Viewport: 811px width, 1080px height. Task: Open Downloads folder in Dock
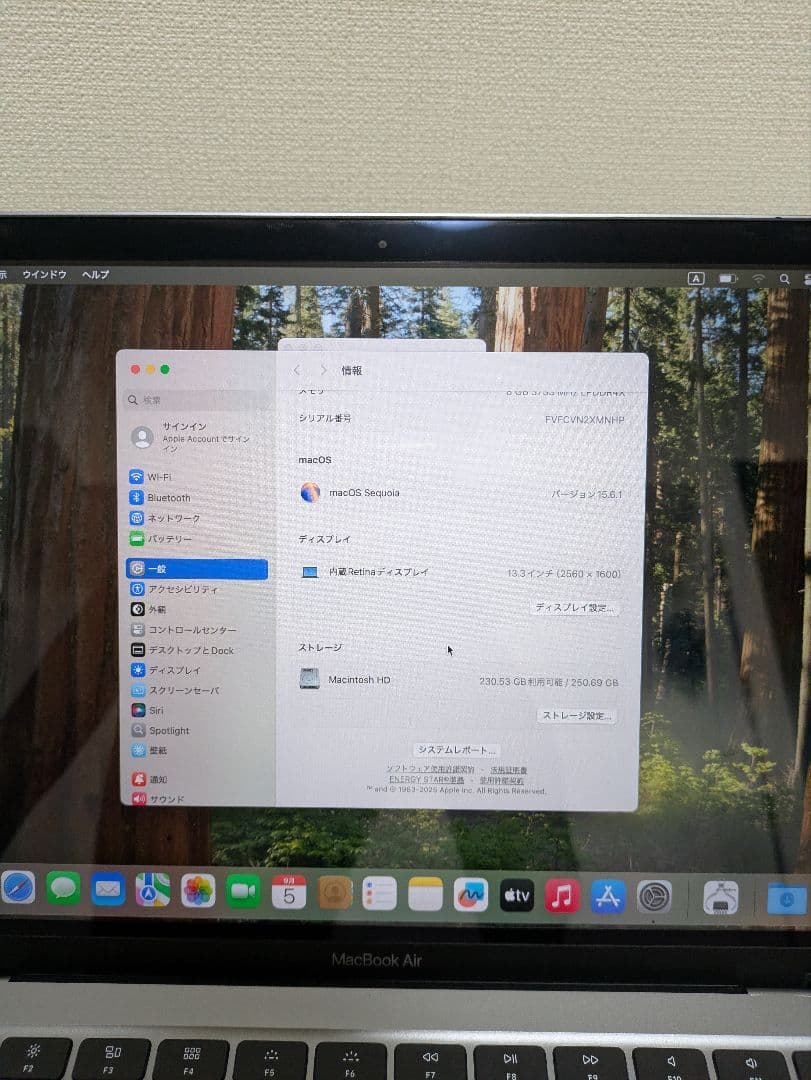tap(786, 899)
